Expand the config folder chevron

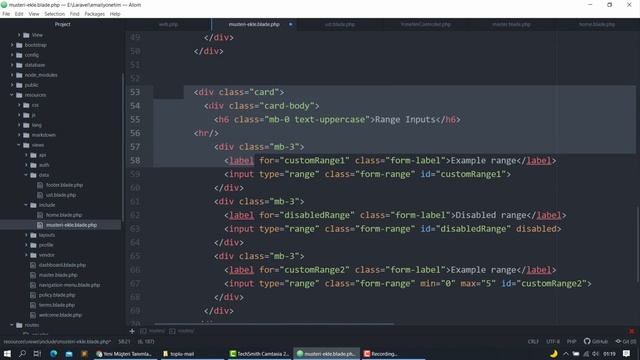click(12, 55)
